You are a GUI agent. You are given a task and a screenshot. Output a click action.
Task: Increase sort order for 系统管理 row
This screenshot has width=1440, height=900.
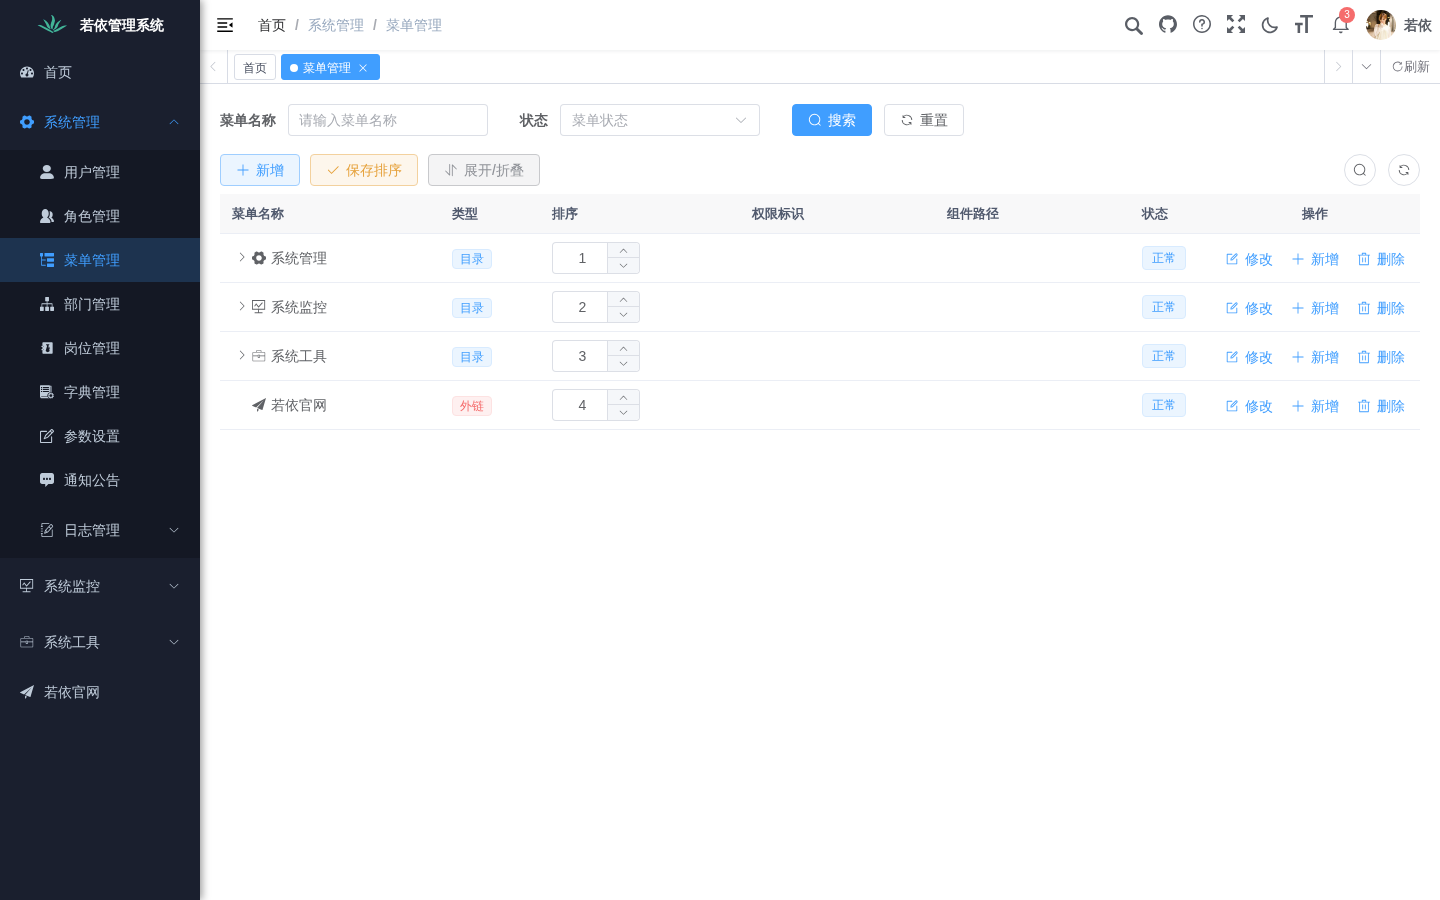623,250
